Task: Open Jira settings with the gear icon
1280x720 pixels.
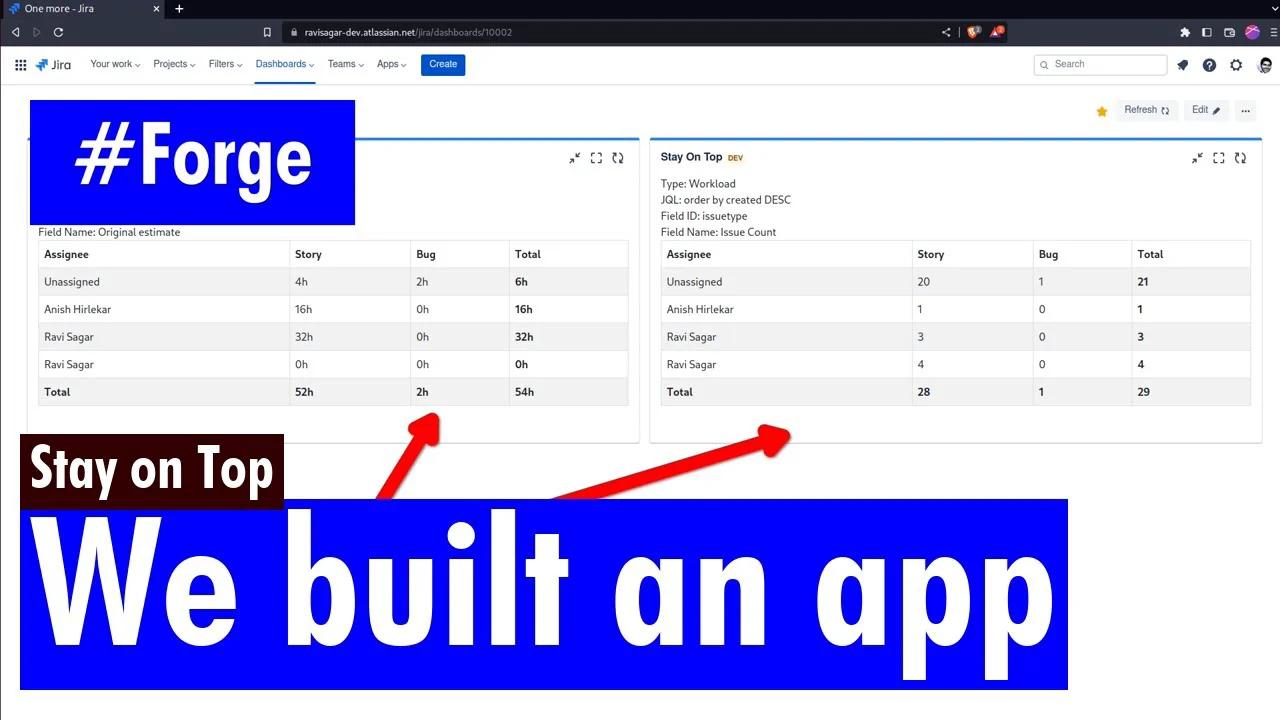Action: point(1236,65)
